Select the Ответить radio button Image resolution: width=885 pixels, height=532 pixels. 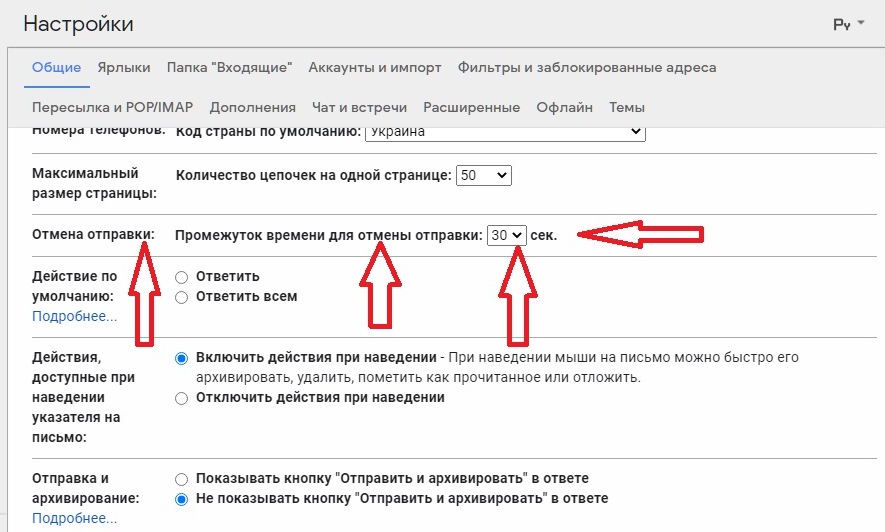(182, 277)
